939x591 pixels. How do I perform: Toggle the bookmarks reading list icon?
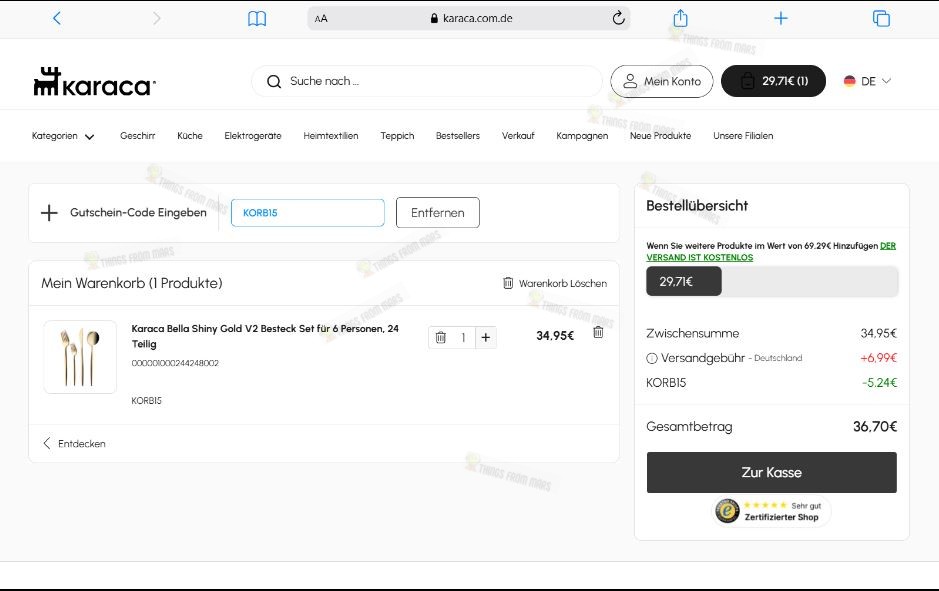tap(256, 17)
